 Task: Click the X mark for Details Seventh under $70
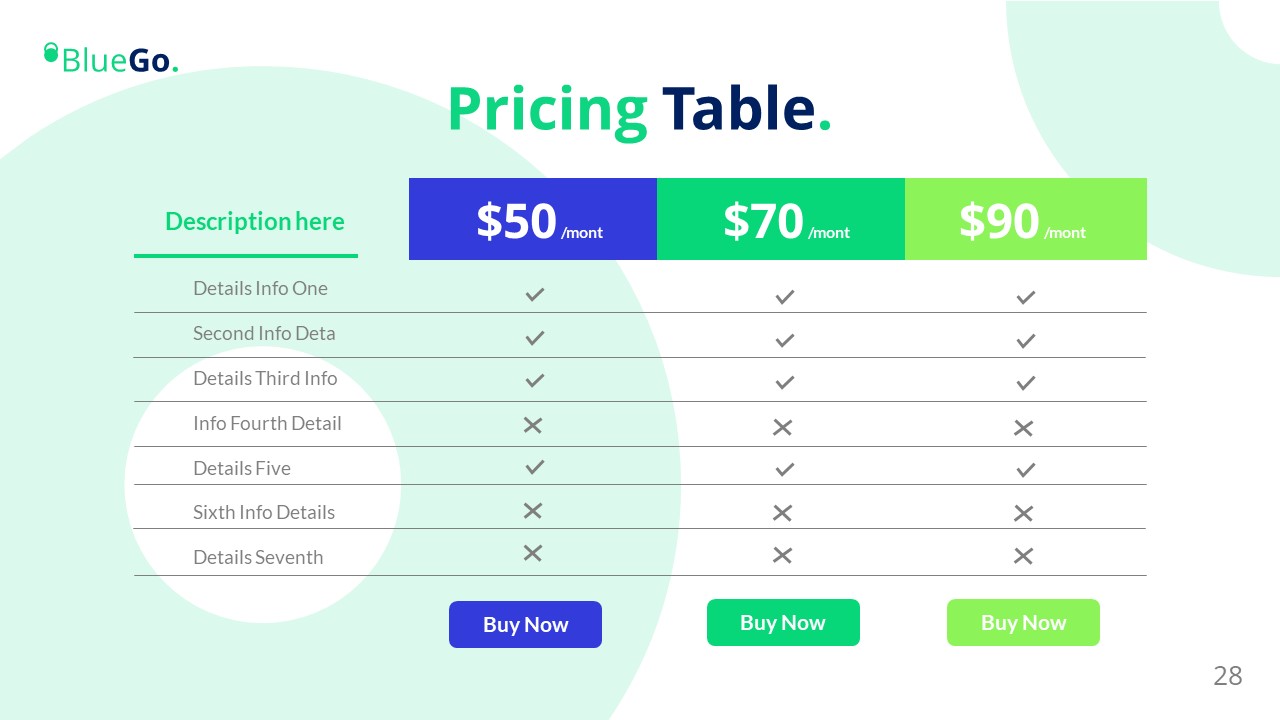(x=782, y=555)
